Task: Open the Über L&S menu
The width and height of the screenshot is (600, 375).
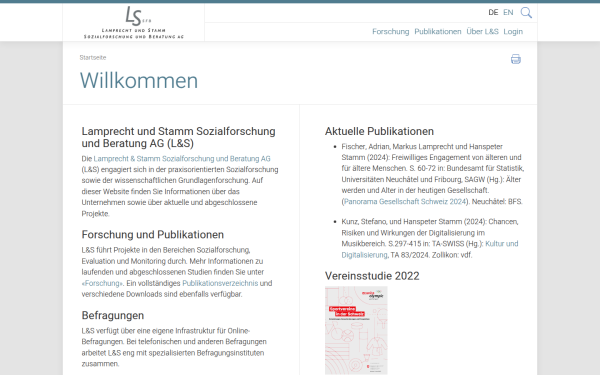Action: pyautogui.click(x=482, y=32)
